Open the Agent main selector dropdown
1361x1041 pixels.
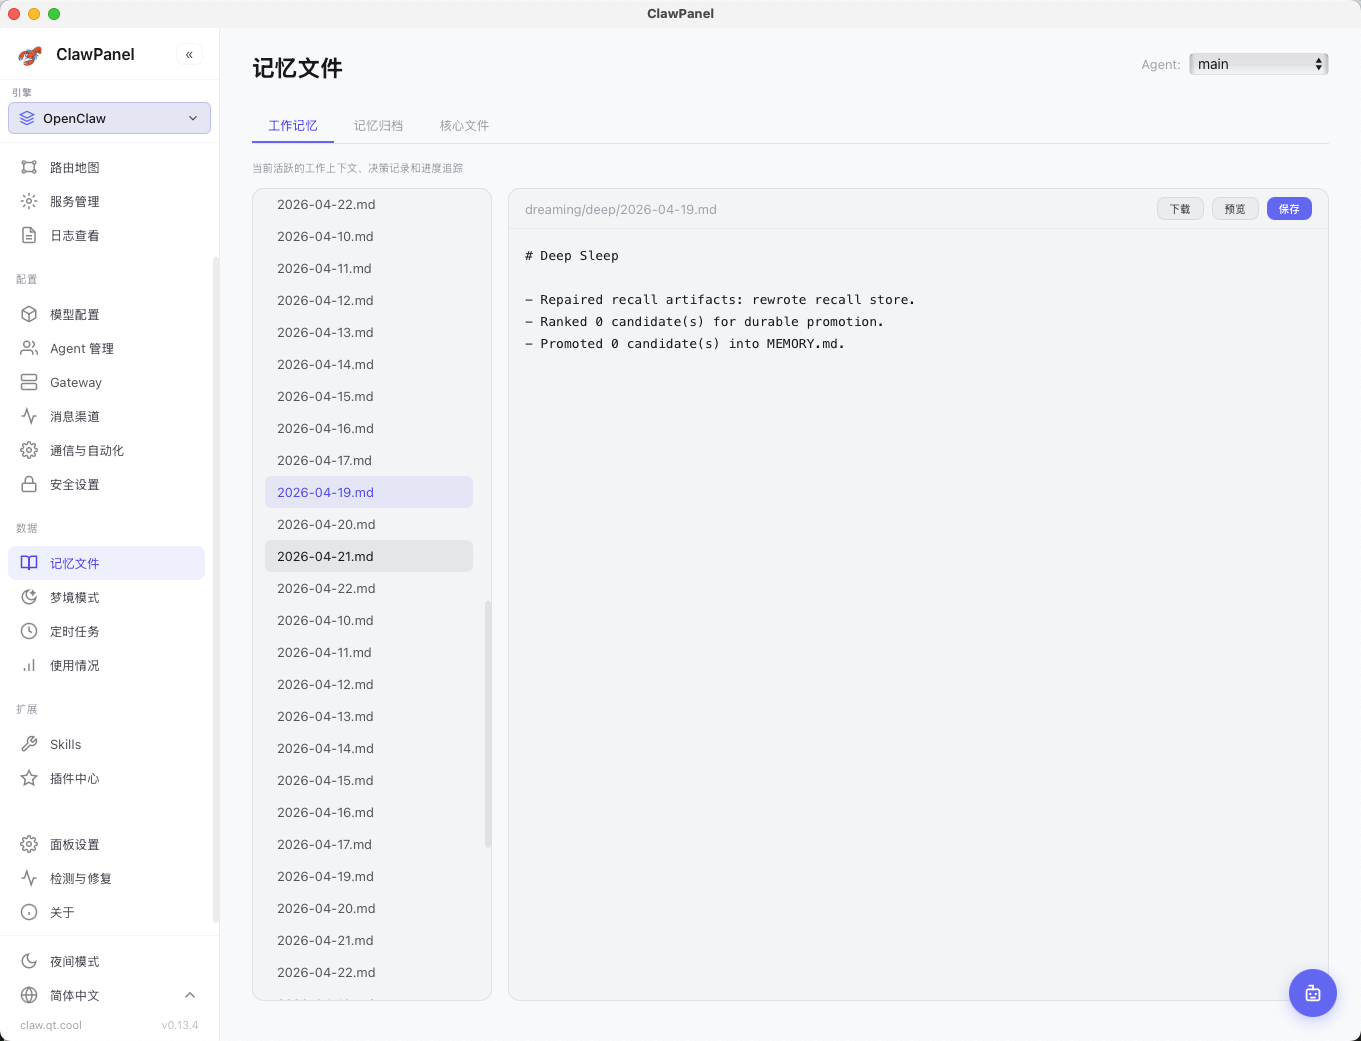click(x=1258, y=64)
